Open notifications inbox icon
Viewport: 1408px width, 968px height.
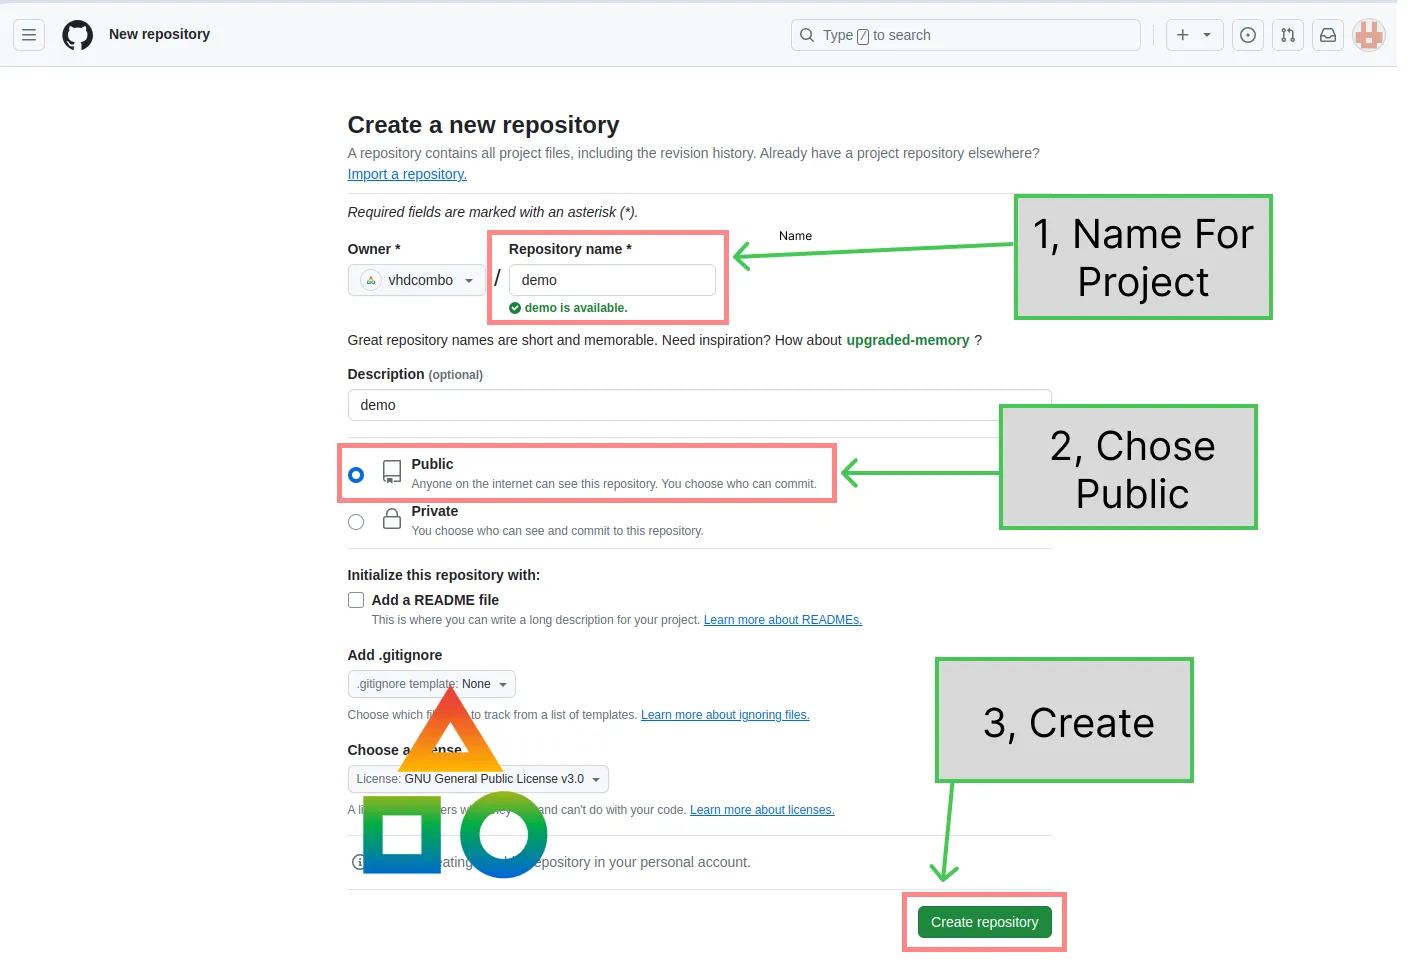(1328, 35)
